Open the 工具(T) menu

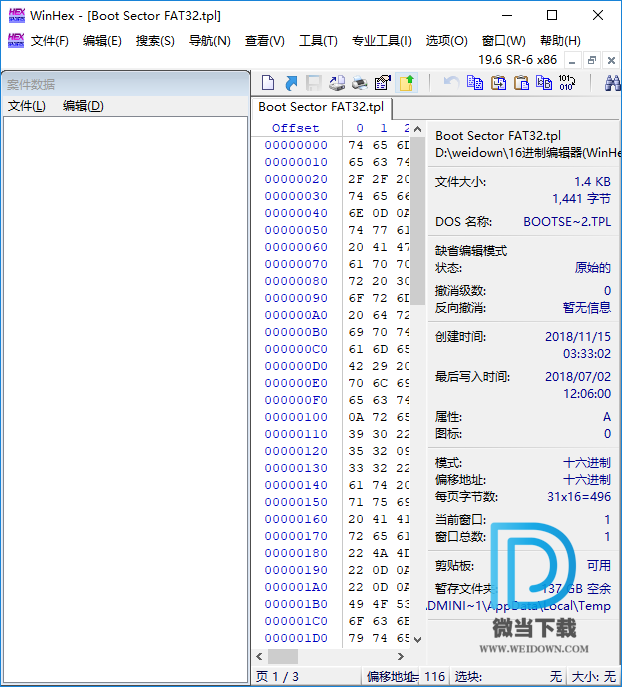pos(318,41)
